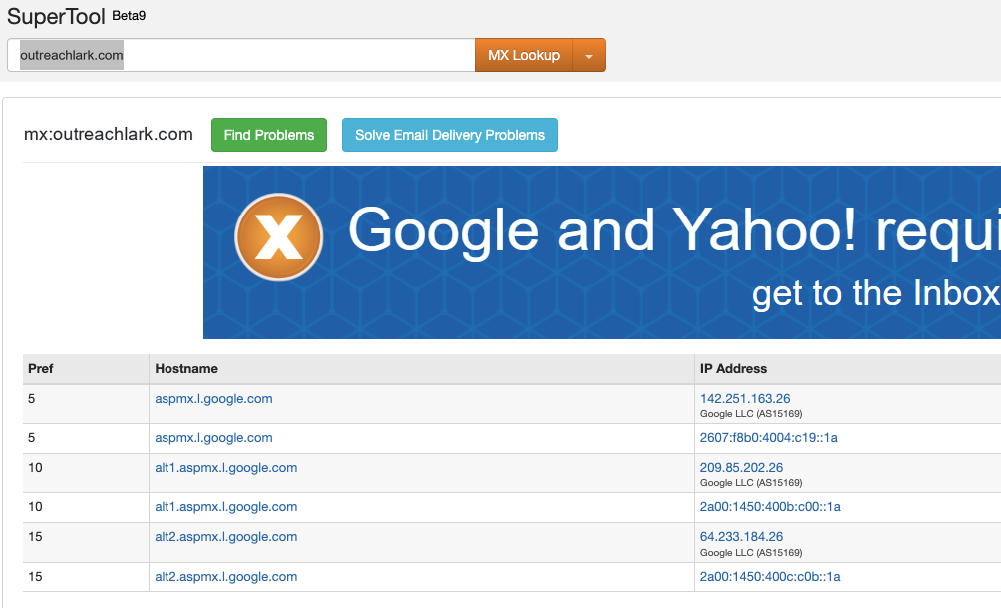Click the green Find Problems button
Screen dimensions: 1001x608
[269, 135]
